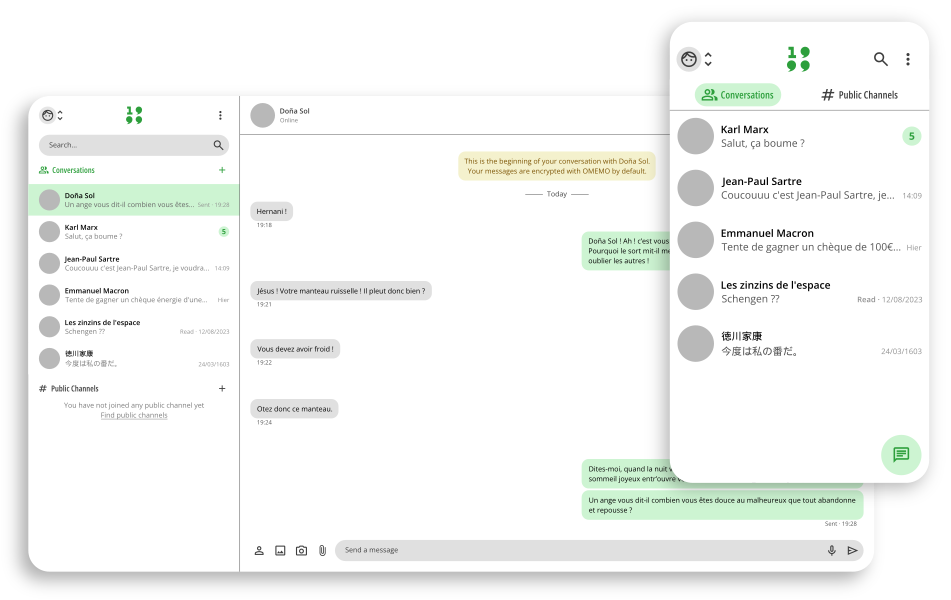Expand the mobile account switcher arrows
951x600 pixels.
708,59
